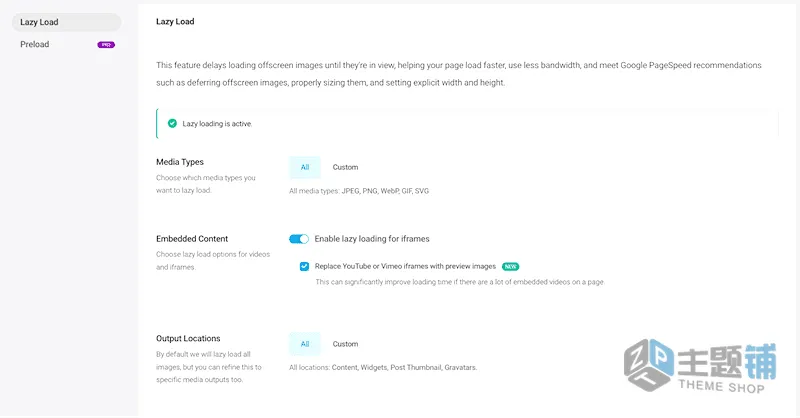Click Replace YouTube or Vimeo iframes label text

tap(405, 266)
